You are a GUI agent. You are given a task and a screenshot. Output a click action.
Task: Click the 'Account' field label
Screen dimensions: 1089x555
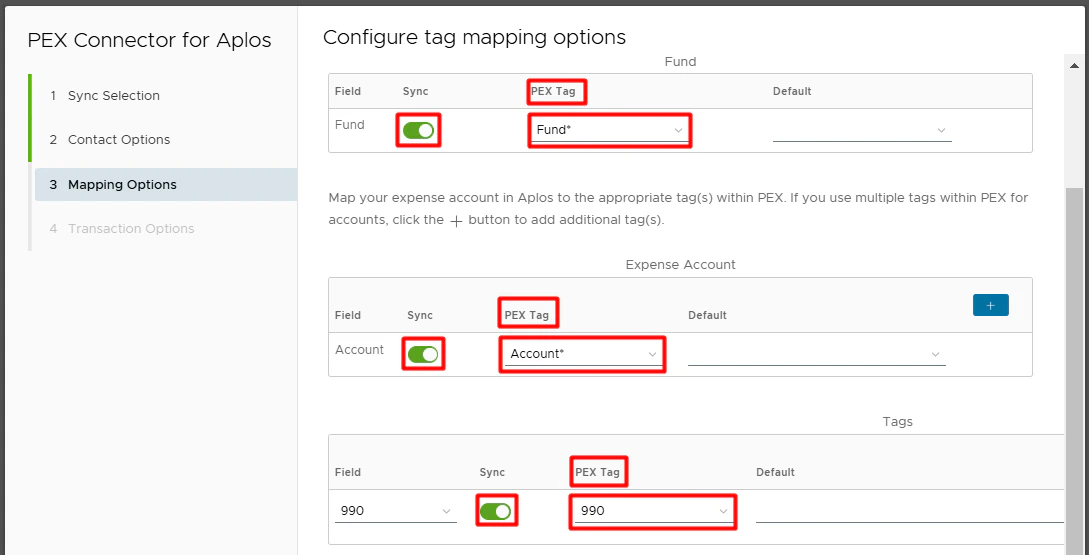coord(359,350)
